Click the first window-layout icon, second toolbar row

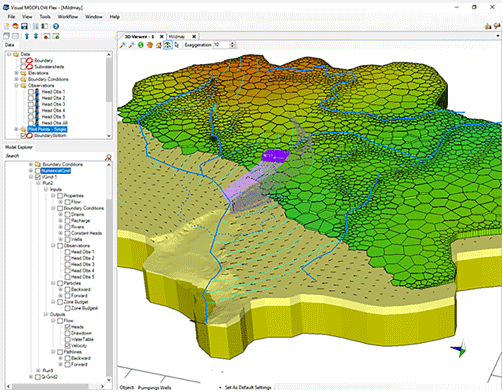click(x=6, y=36)
